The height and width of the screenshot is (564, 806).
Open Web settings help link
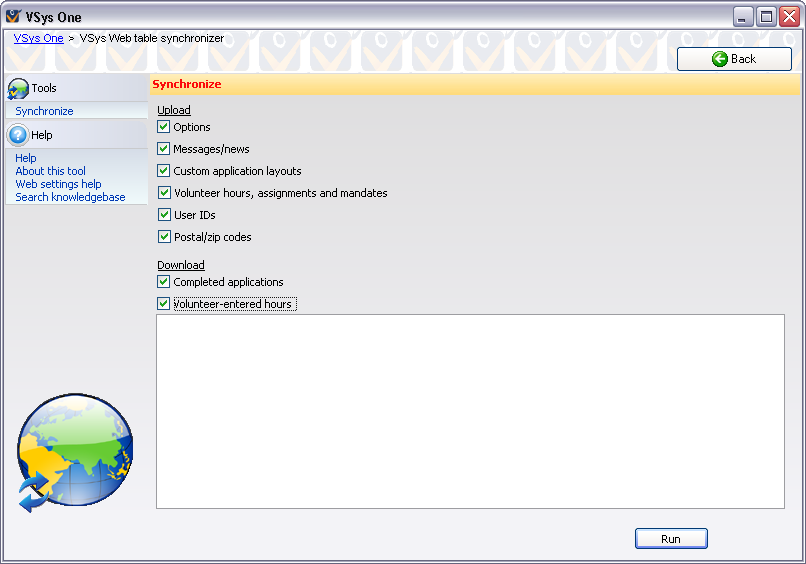tap(58, 184)
